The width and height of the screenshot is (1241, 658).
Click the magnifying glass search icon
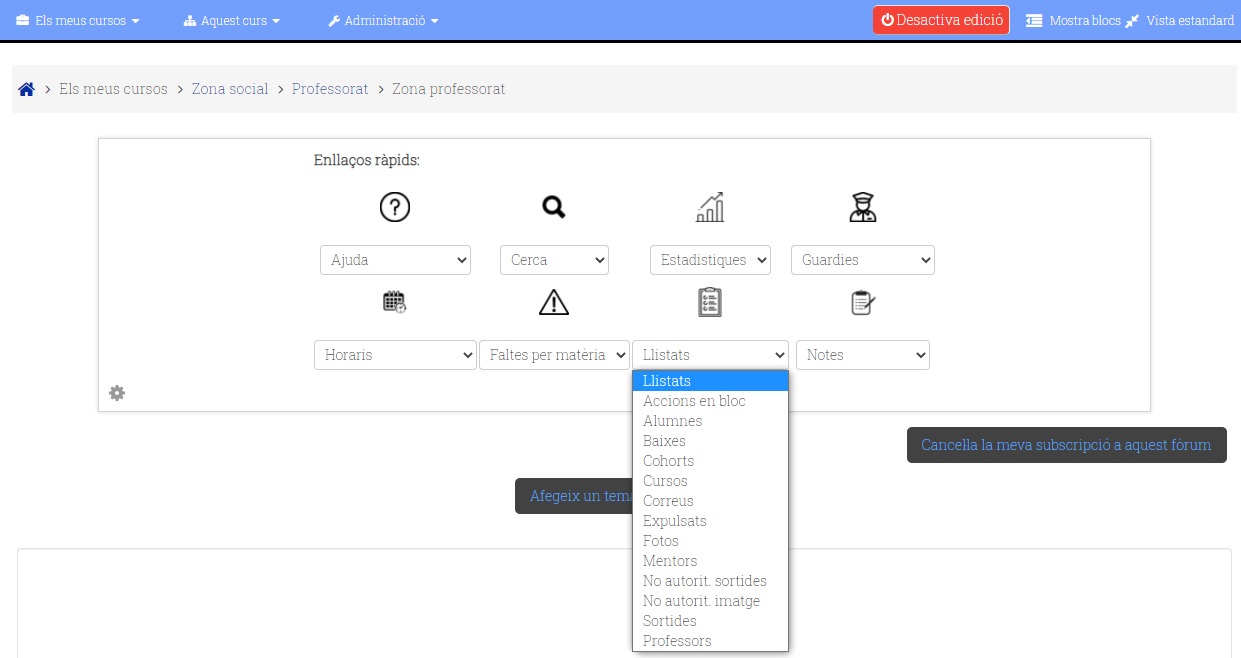click(554, 207)
